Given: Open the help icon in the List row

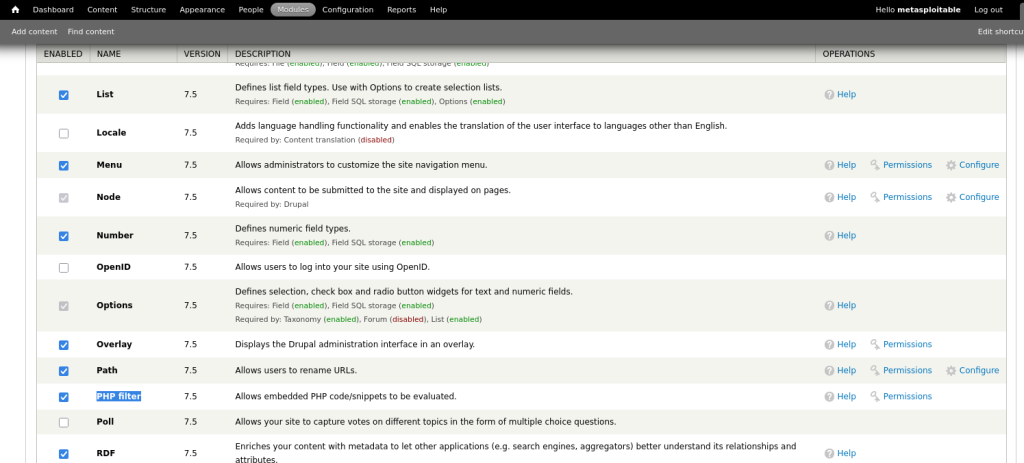Looking at the screenshot, I should (829, 95).
